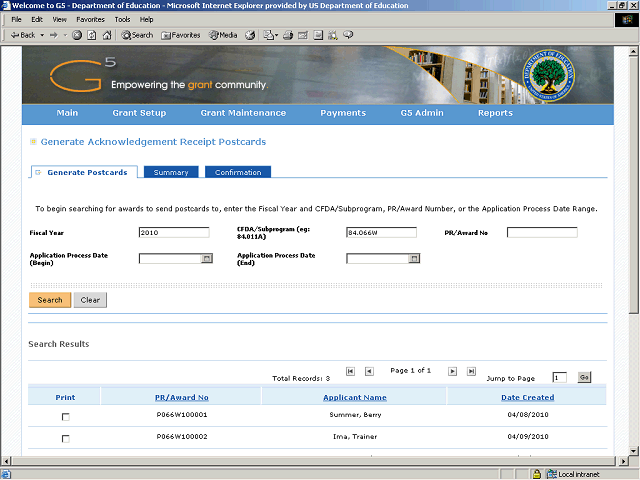Viewport: 640px width, 480px height.
Task: Switch to the Summary tab
Action: 171,172
